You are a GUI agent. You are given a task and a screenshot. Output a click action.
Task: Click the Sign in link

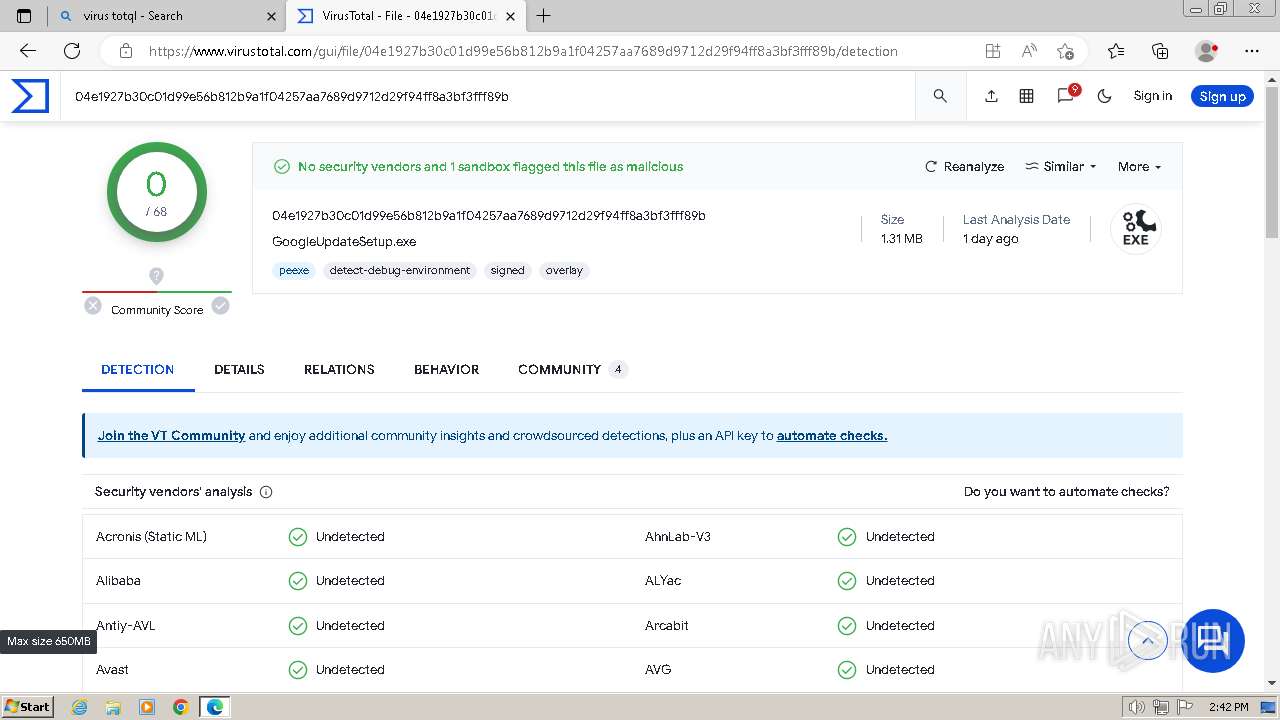1152,96
